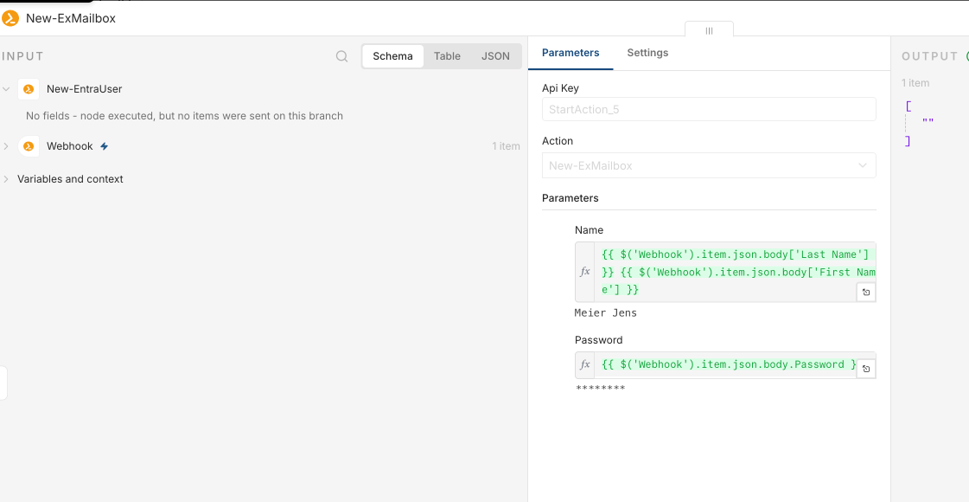Click the panel drag handle at top center

709,30
